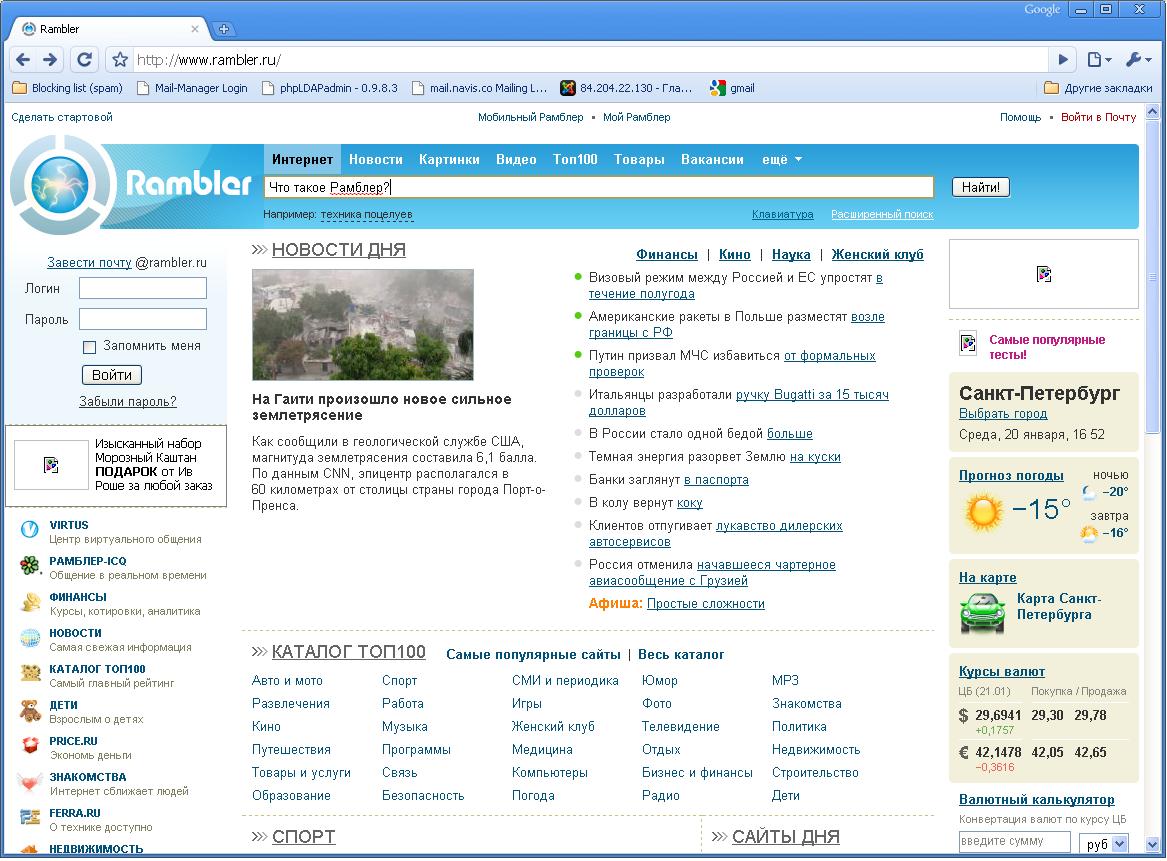Open Финансы news category link
Viewport: 1167px width, 861px height.
[666, 255]
